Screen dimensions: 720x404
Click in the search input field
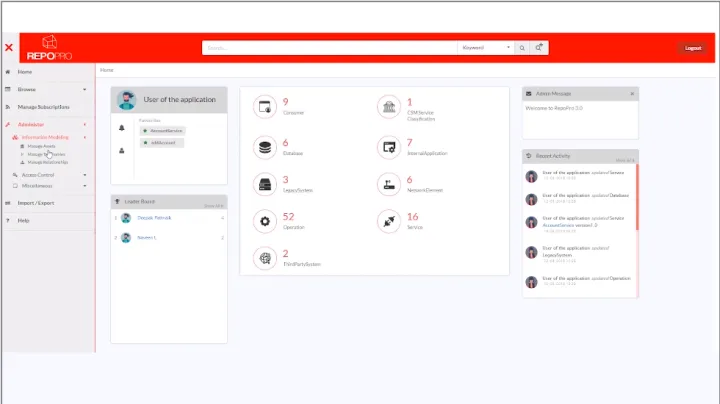click(330, 47)
